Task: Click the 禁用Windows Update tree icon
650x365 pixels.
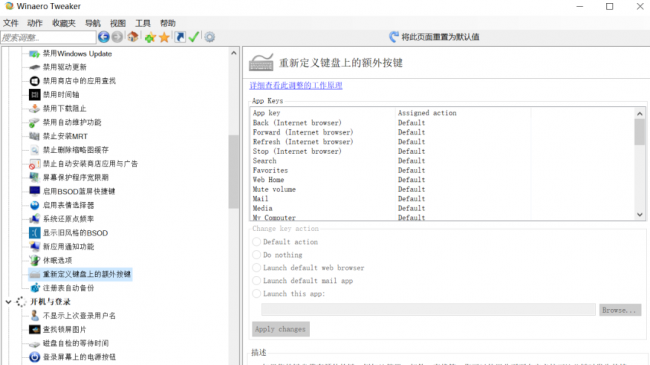Action: [x=34, y=54]
